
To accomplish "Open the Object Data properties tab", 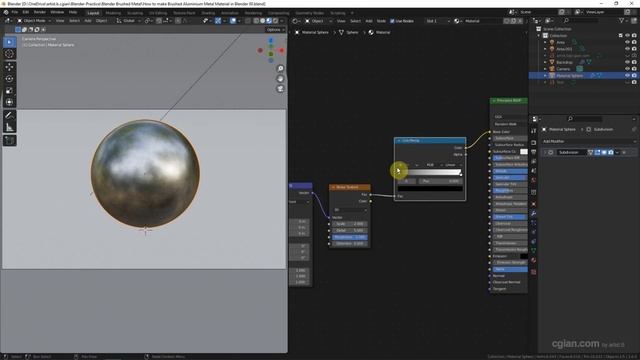I will (x=533, y=251).
